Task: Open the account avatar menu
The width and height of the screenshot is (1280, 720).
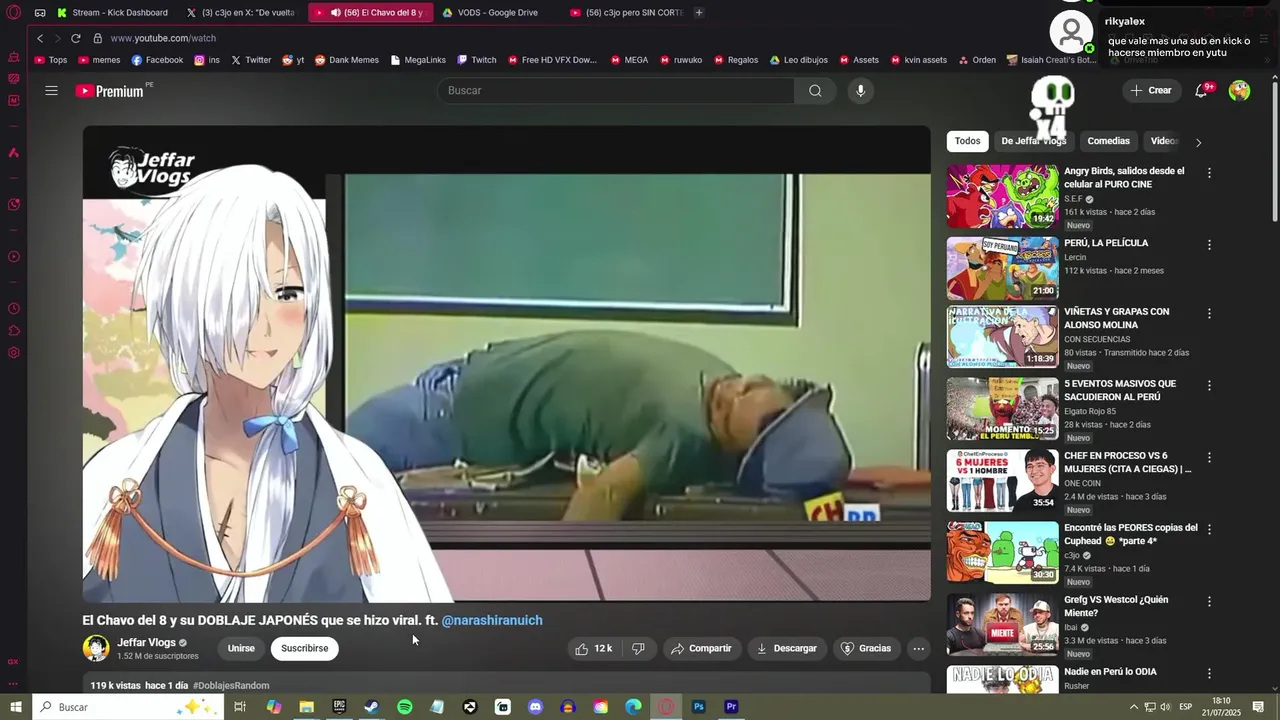Action: click(x=1239, y=91)
